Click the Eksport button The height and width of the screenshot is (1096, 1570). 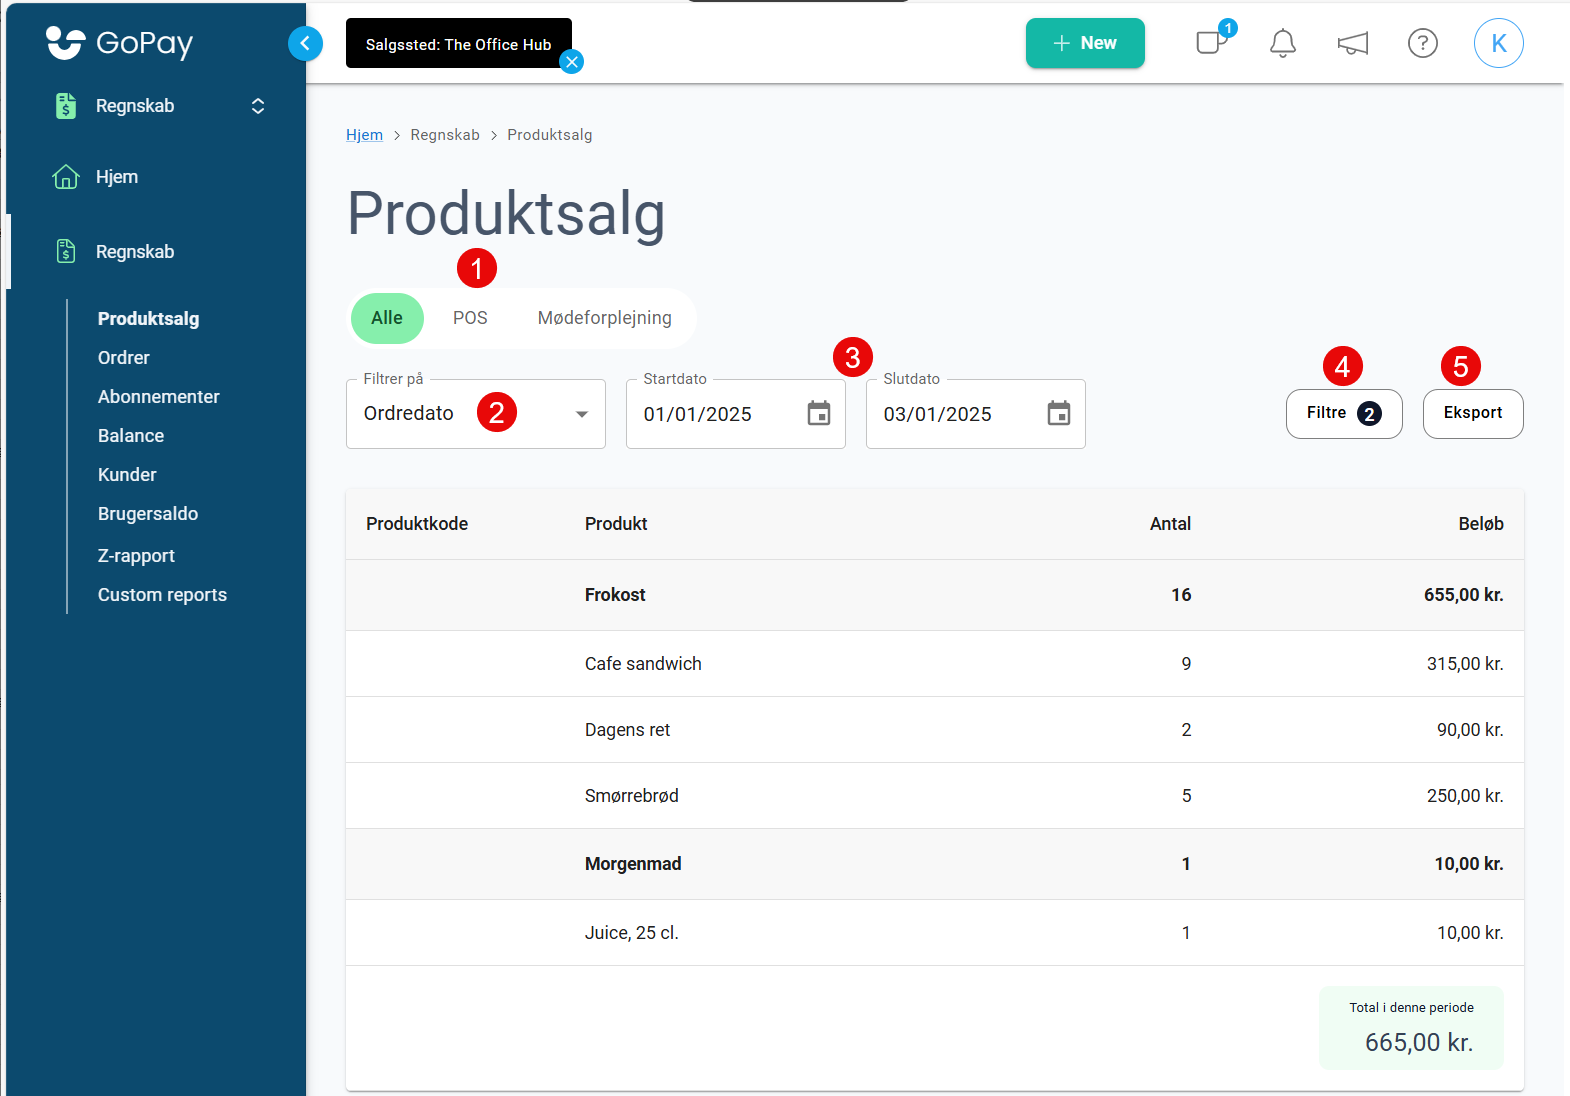click(1473, 414)
